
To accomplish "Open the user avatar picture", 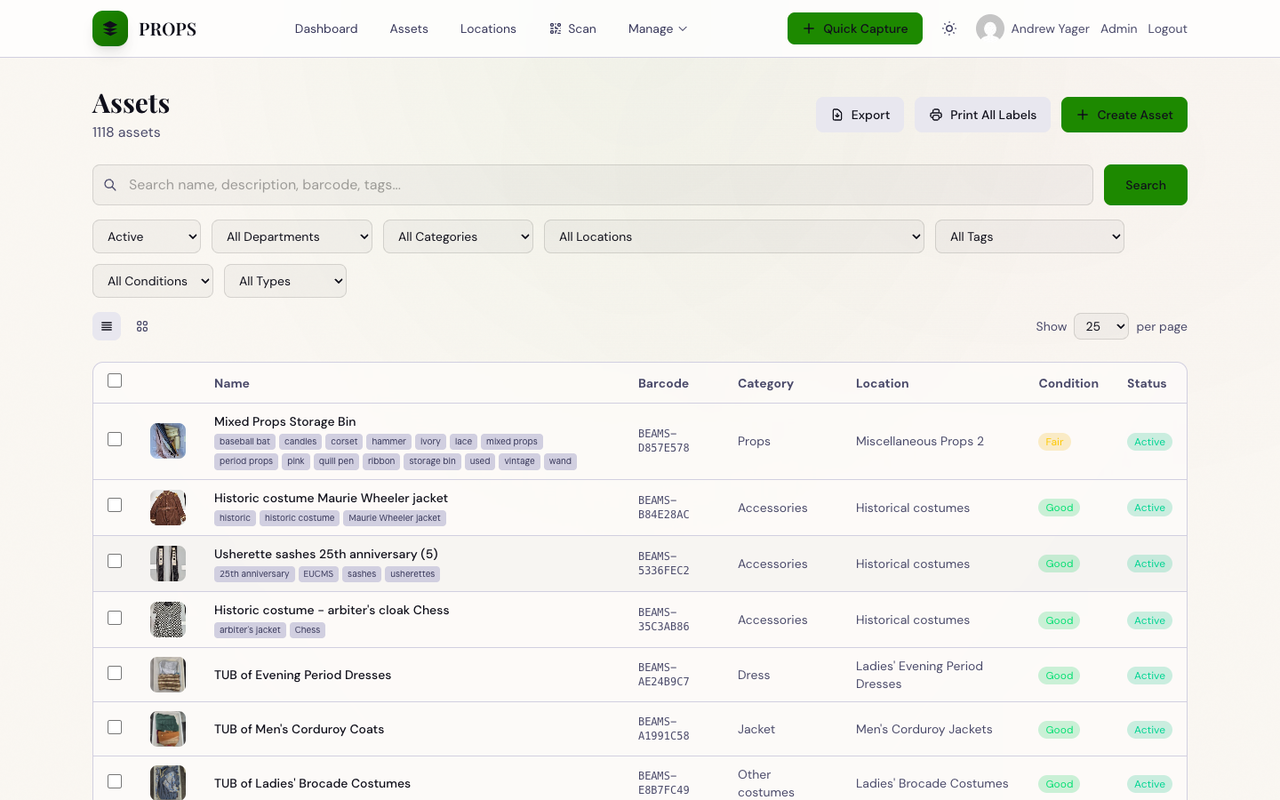I will 990,28.
